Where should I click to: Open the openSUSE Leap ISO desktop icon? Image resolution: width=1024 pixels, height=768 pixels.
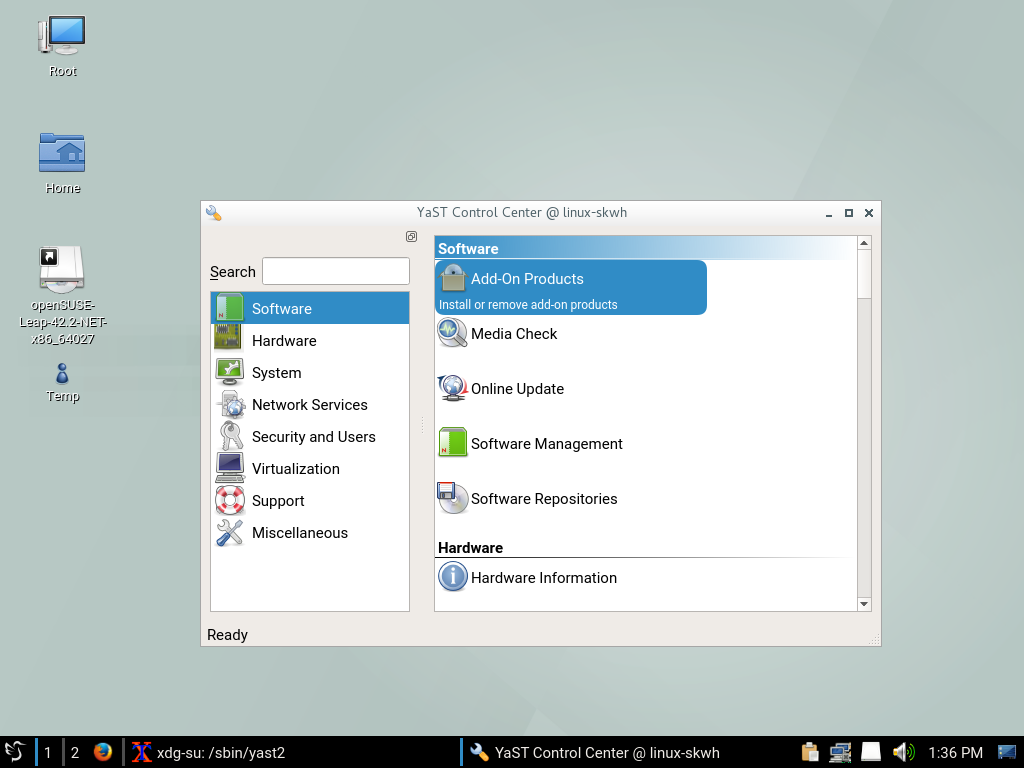click(x=62, y=270)
